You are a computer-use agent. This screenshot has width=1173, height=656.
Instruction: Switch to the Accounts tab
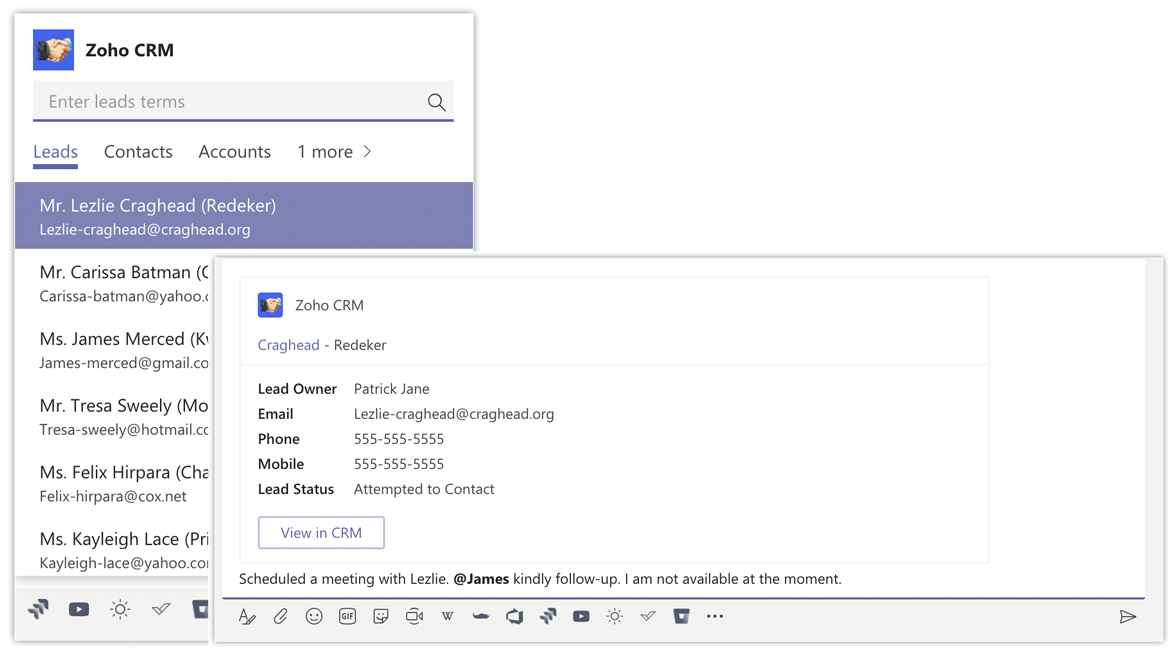(235, 152)
